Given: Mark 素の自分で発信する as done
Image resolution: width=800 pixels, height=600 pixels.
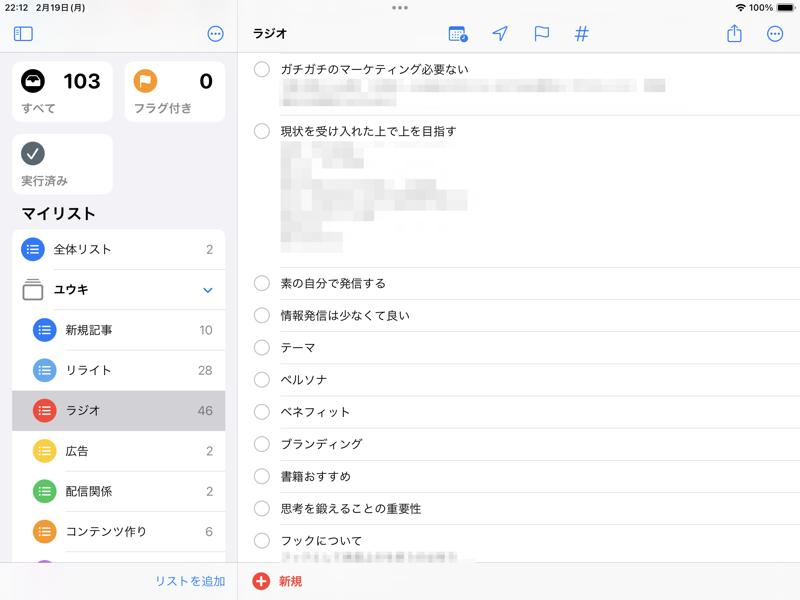Looking at the screenshot, I should click(262, 283).
